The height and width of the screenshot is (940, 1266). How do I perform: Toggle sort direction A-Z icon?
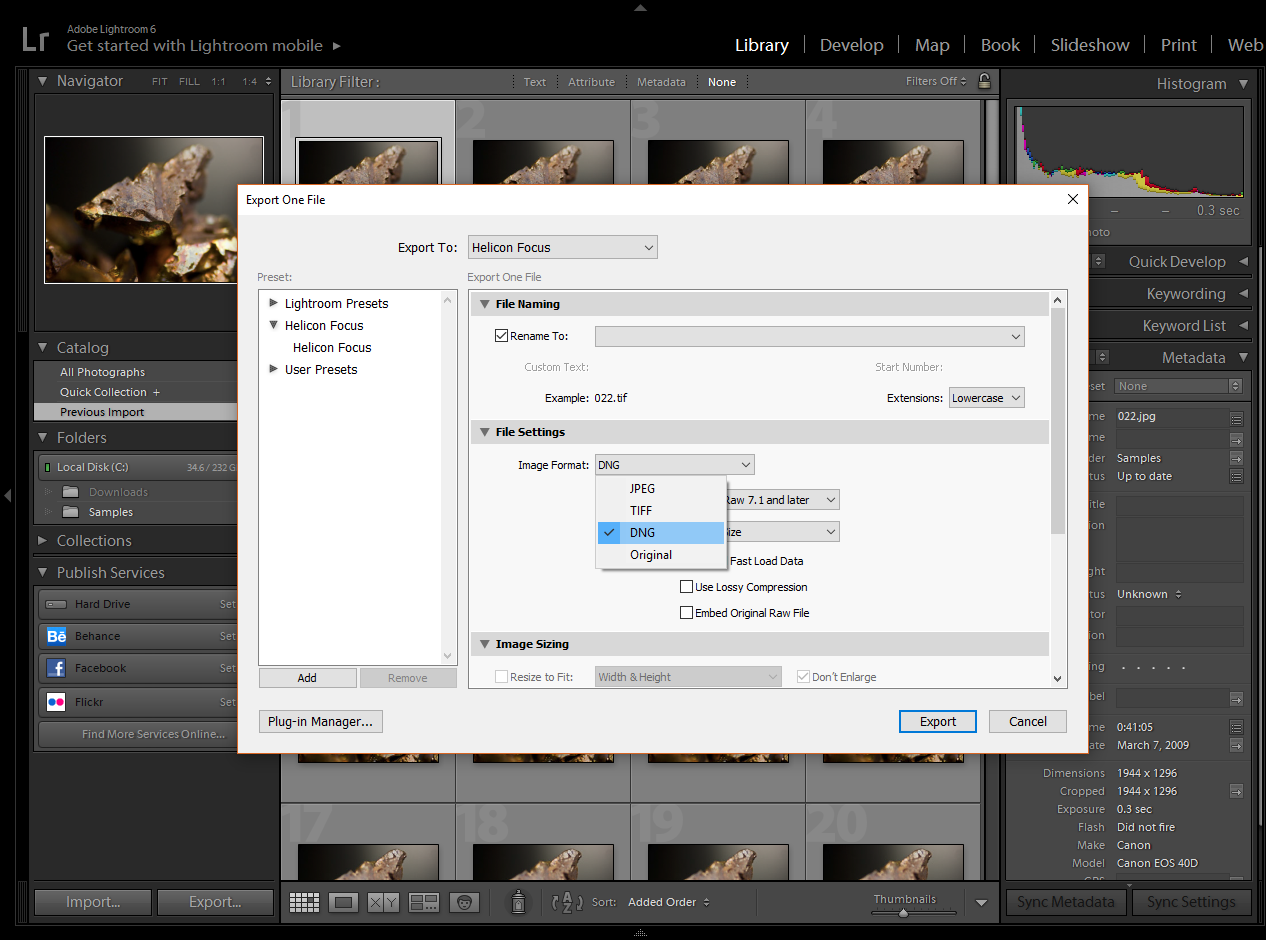(x=567, y=902)
